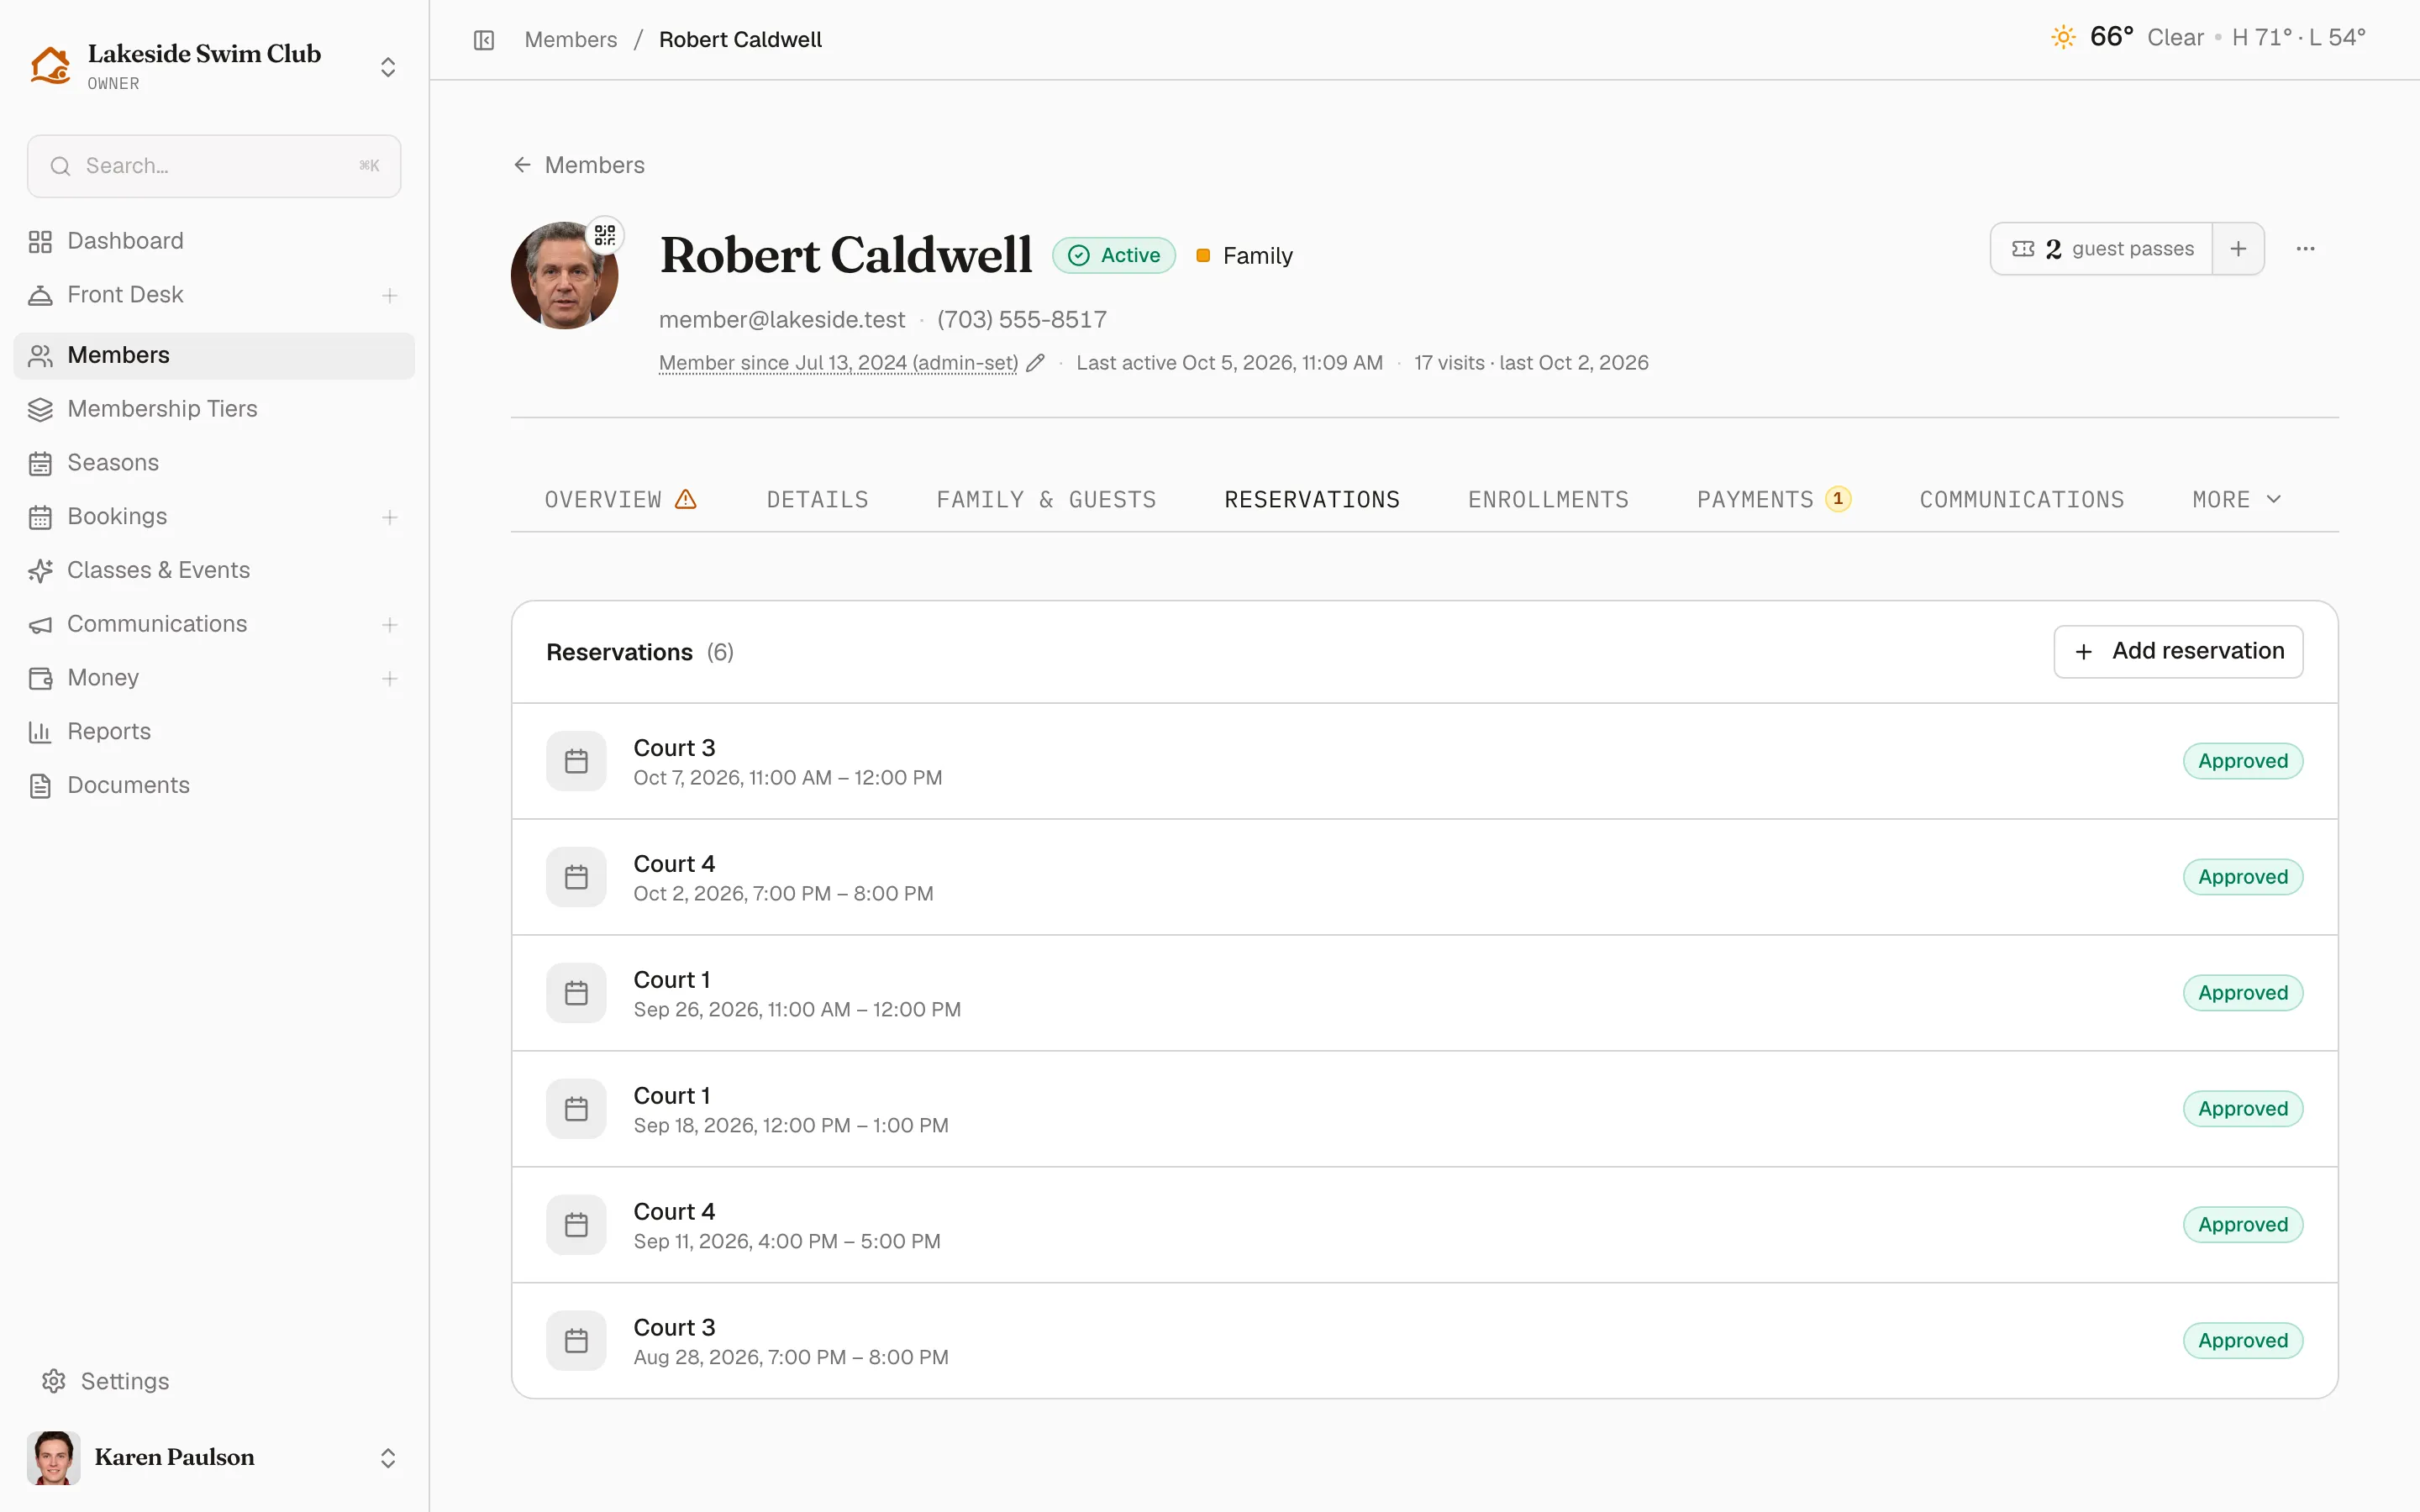Click the 2 guest passes ticket button
Image resolution: width=2420 pixels, height=1512 pixels.
pyautogui.click(x=2102, y=249)
